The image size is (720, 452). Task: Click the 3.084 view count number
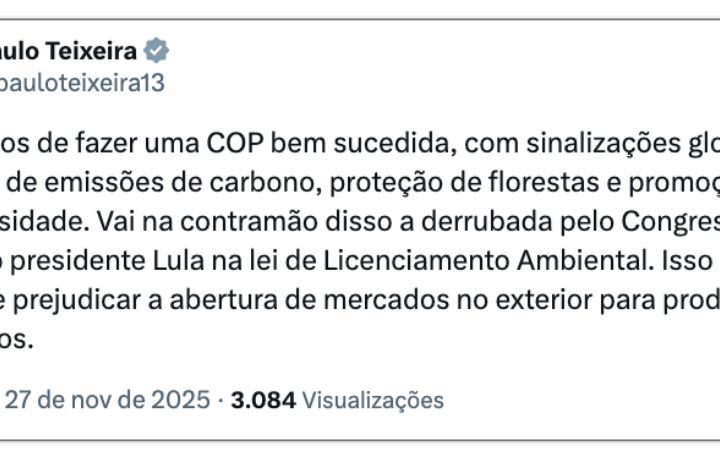[x=263, y=400]
